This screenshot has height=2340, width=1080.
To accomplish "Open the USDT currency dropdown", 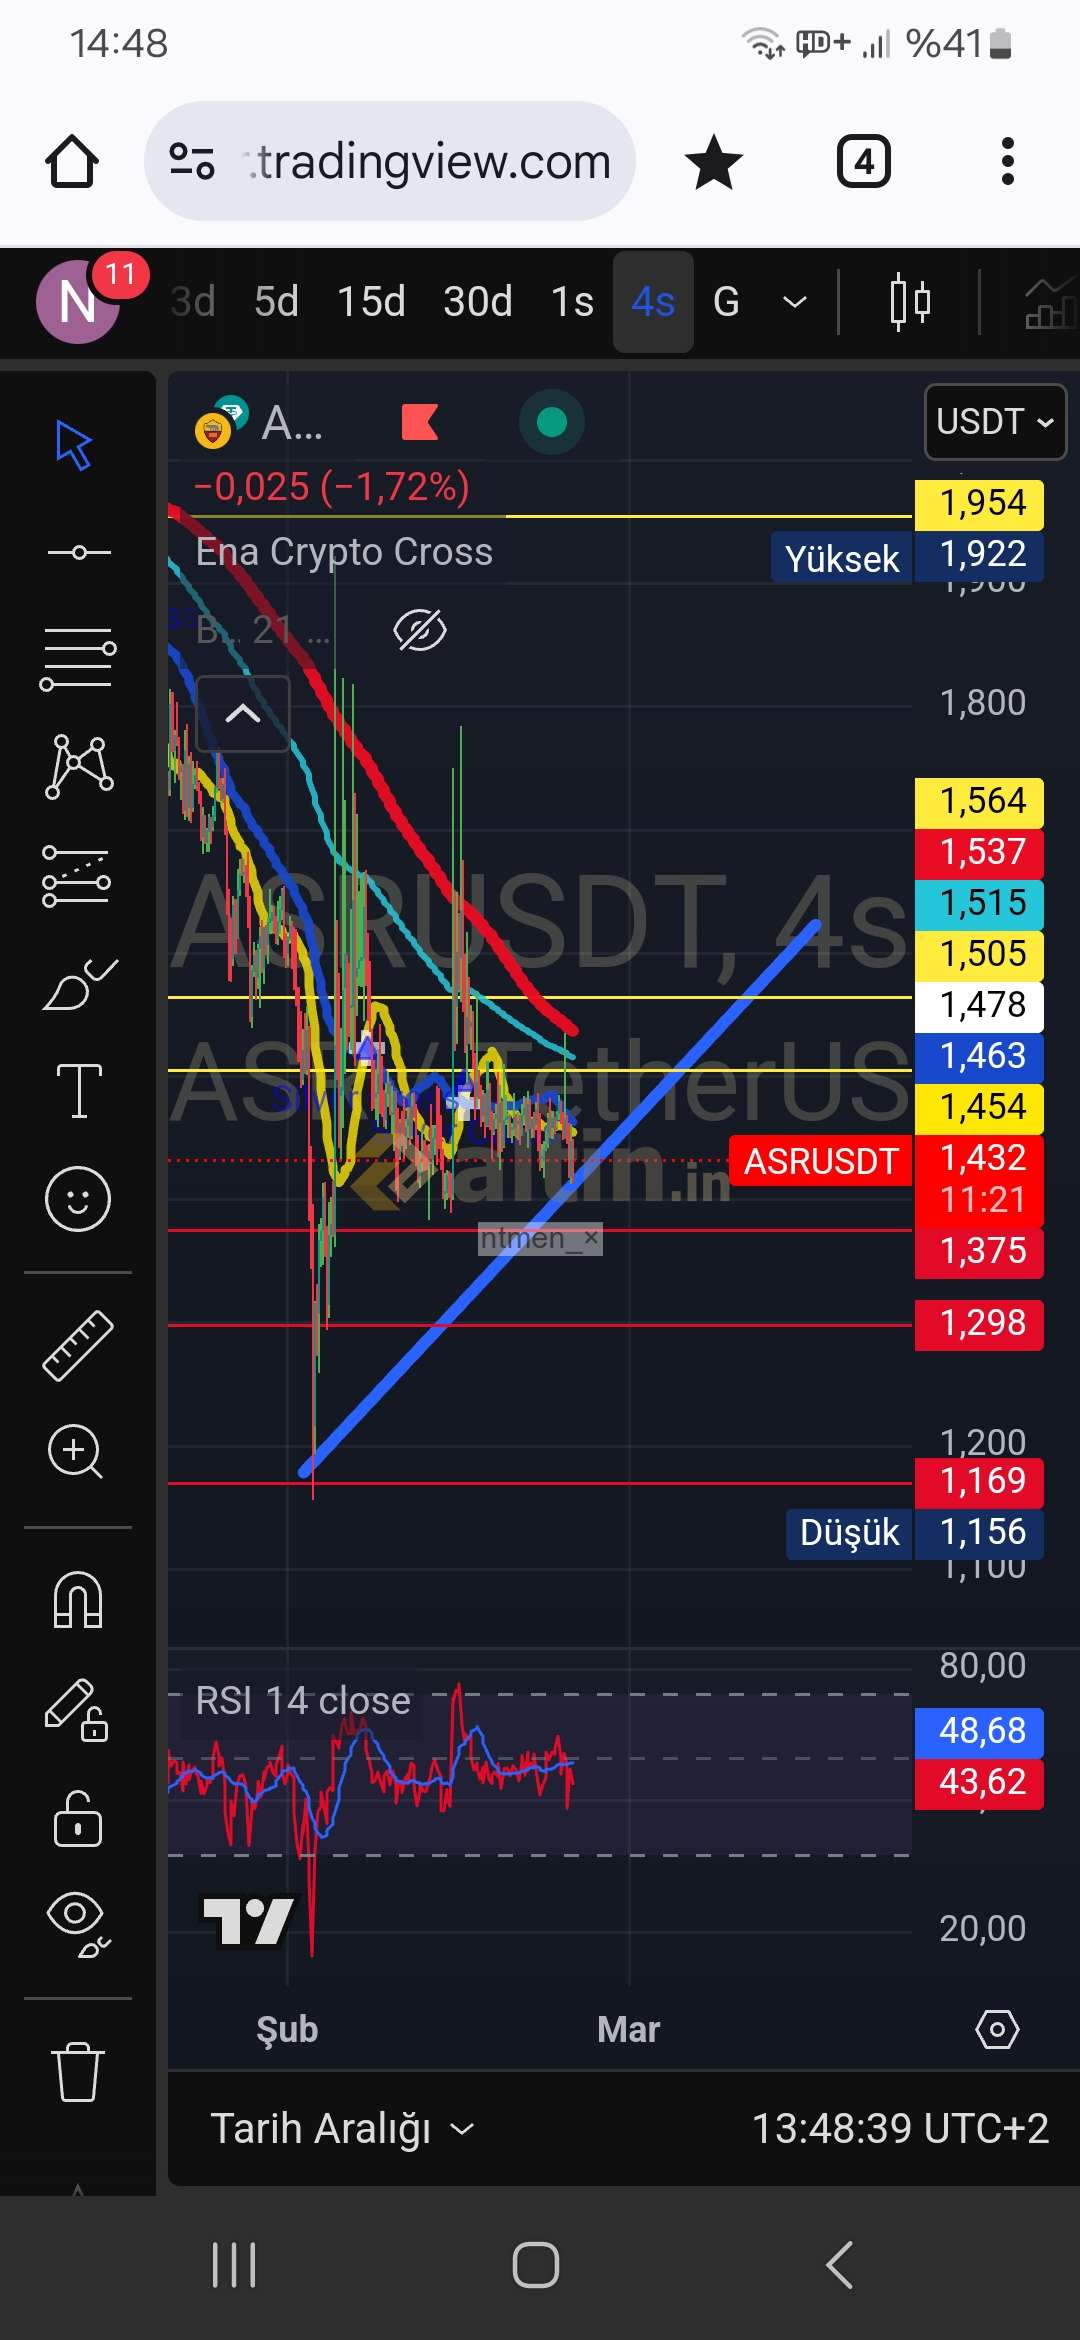I will [996, 422].
